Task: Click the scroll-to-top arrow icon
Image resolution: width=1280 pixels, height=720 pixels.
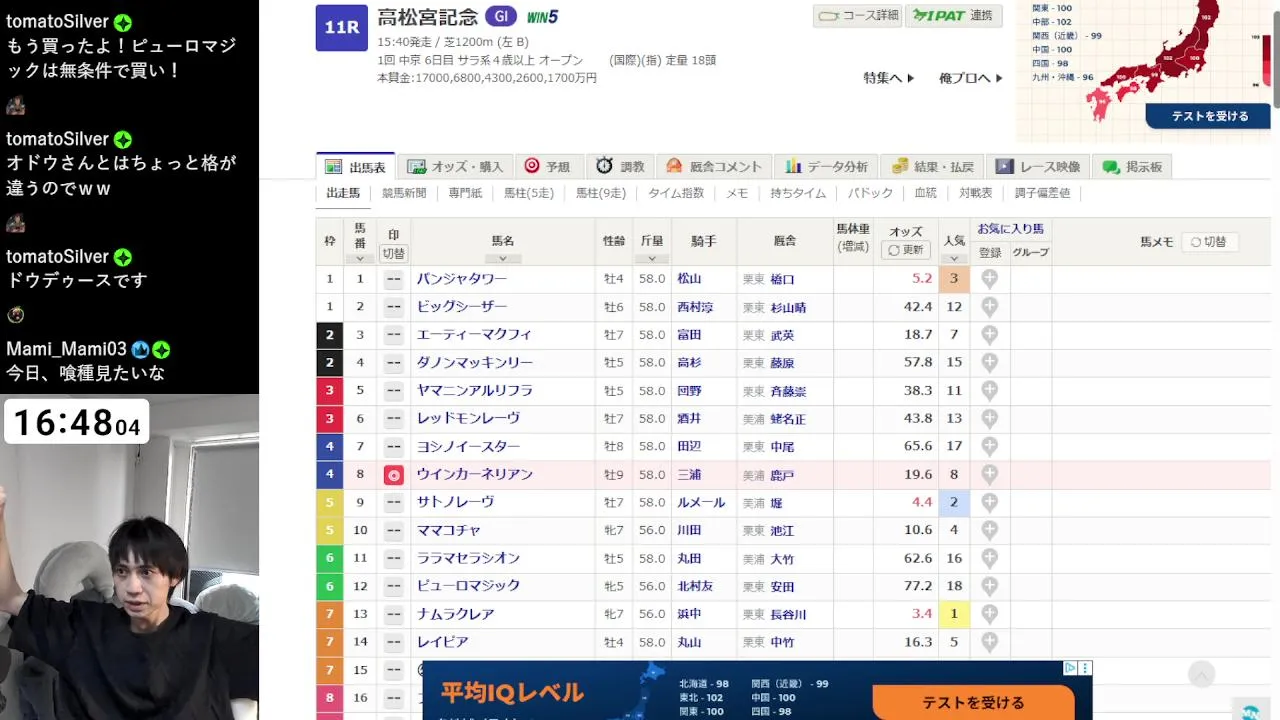Action: click(x=1202, y=675)
